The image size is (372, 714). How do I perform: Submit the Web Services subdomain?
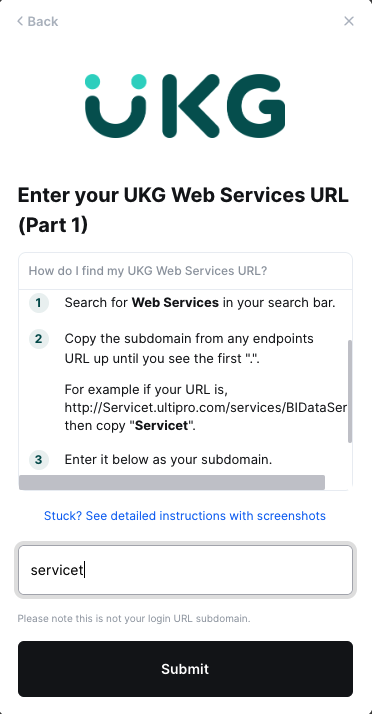point(185,669)
